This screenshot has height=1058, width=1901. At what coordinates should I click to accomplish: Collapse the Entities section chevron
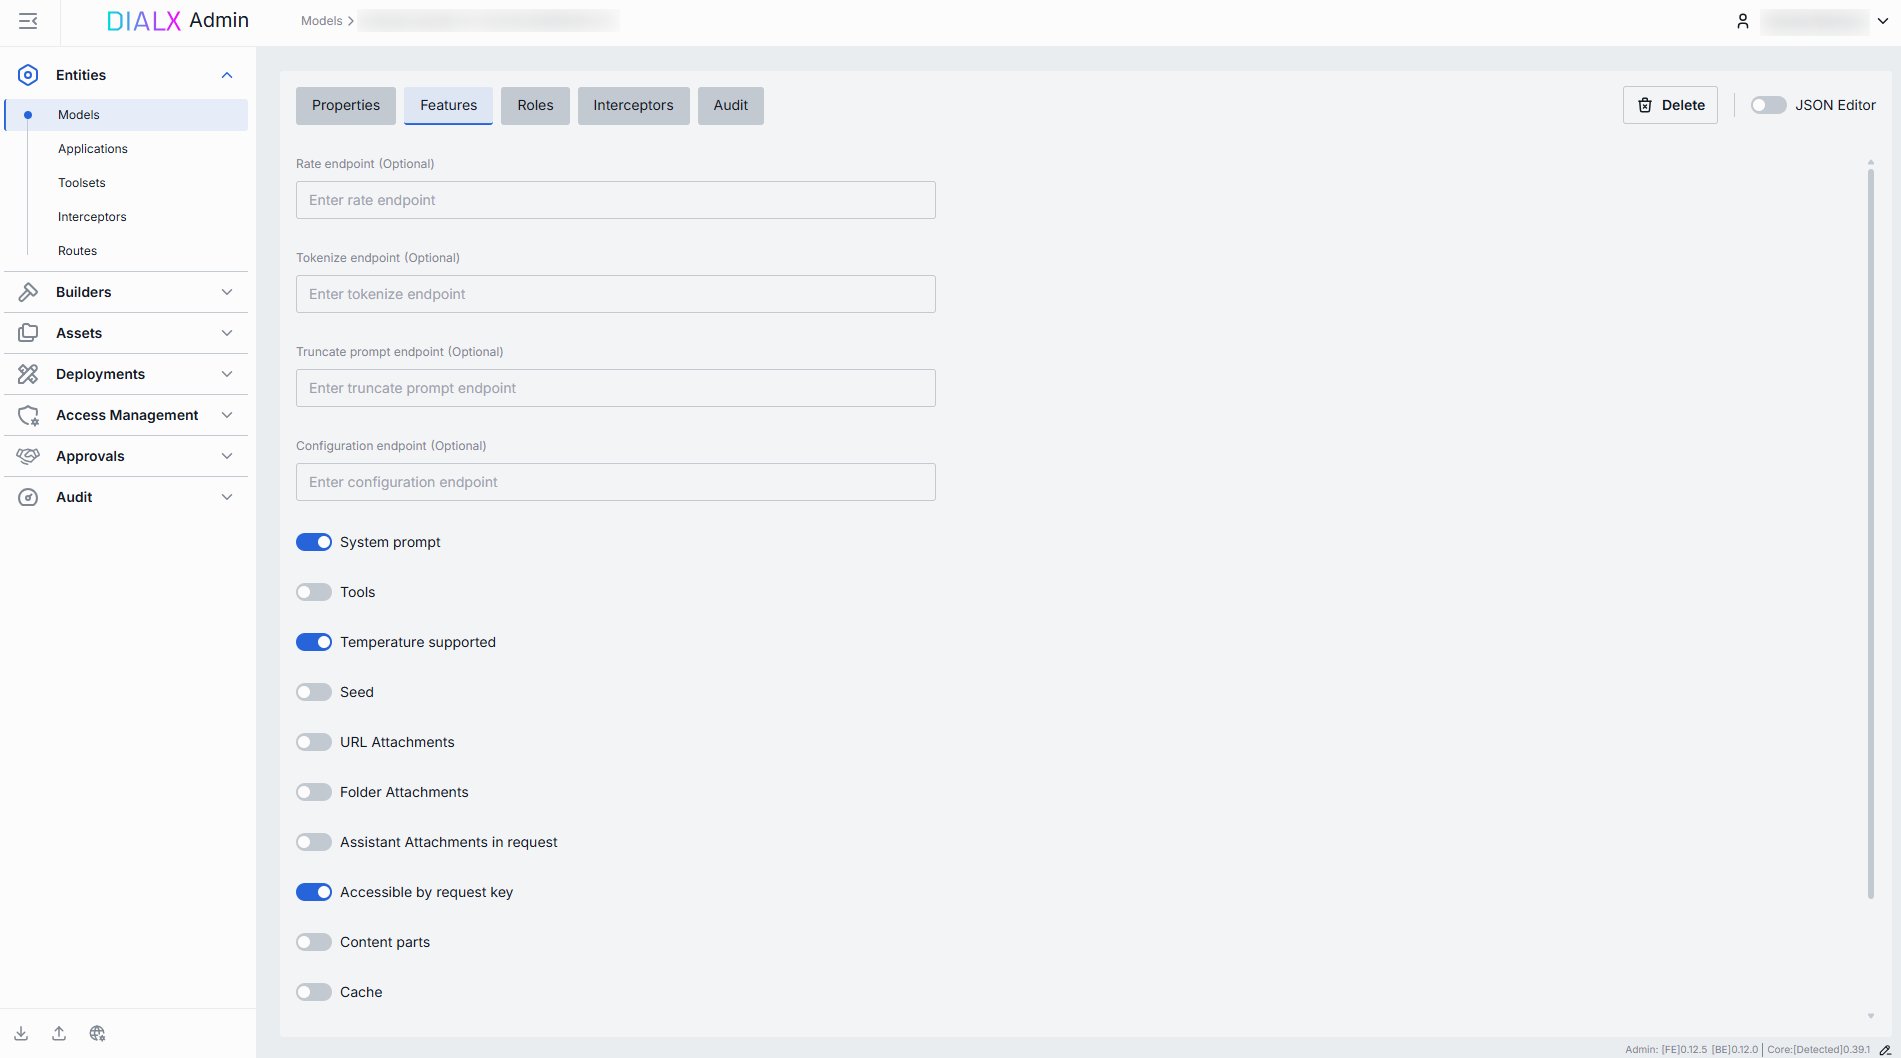coord(227,75)
